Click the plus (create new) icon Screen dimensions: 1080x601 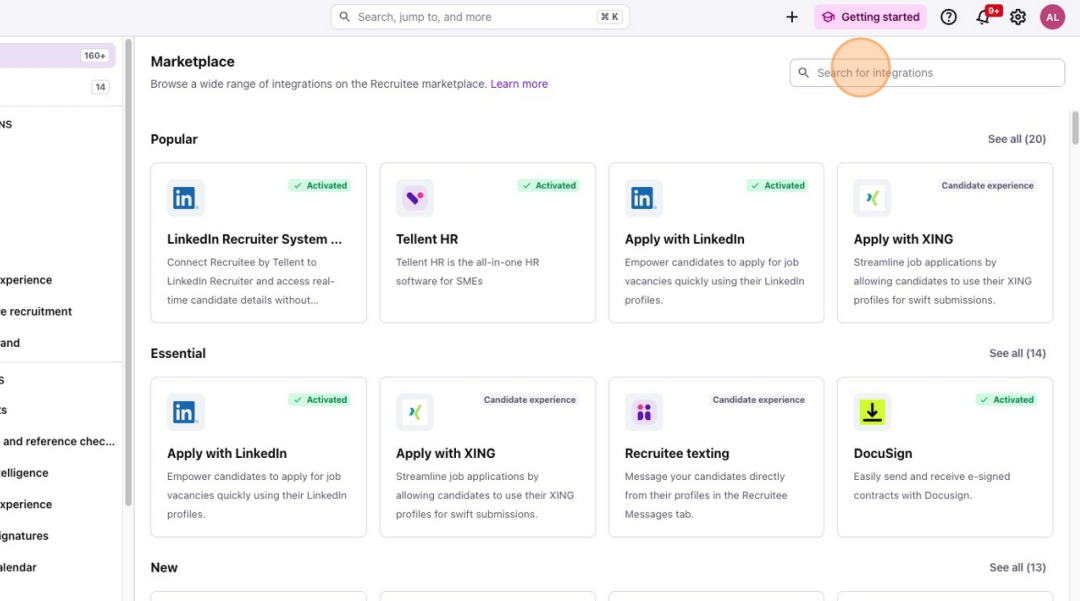pos(791,17)
